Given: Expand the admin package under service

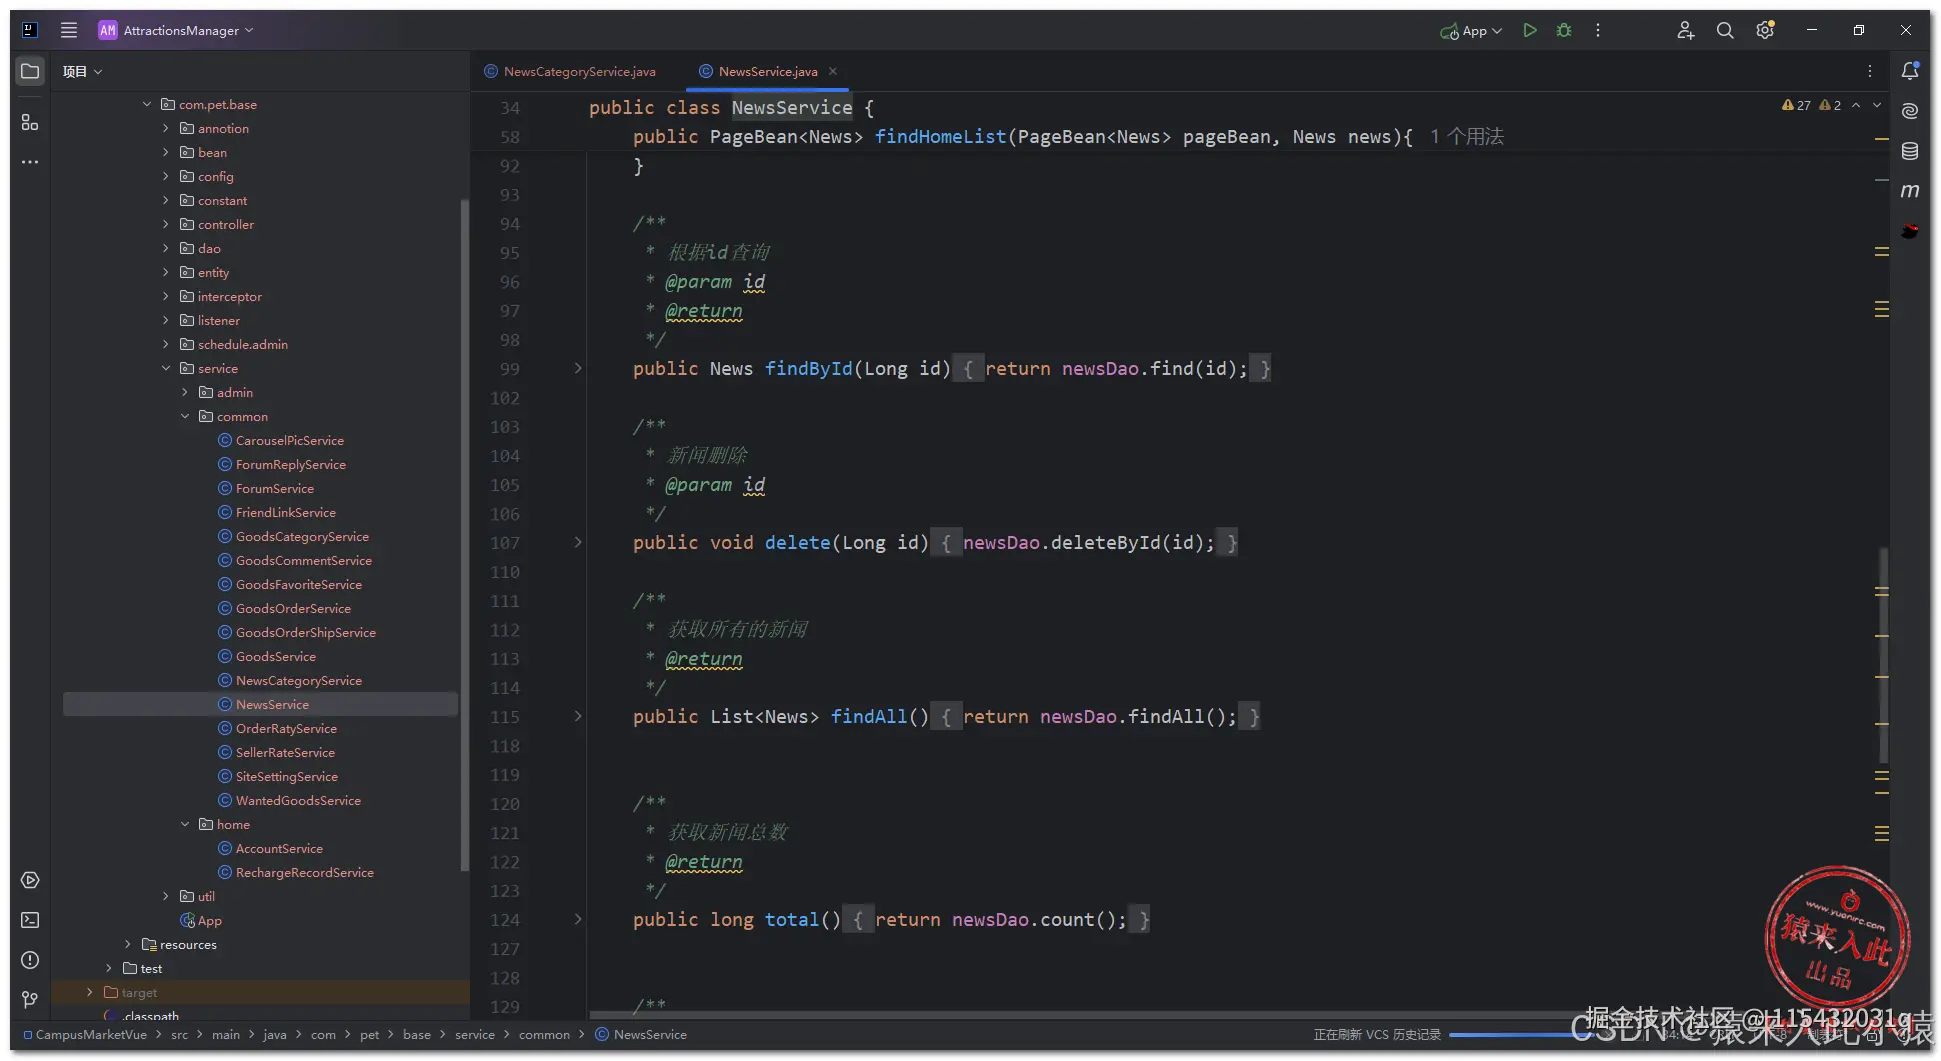Looking at the screenshot, I should tap(185, 392).
